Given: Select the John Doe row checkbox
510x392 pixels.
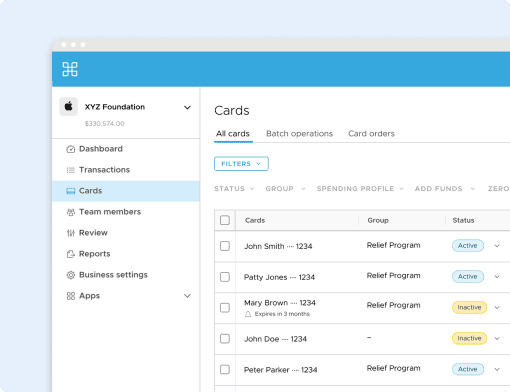Looking at the screenshot, I should [225, 339].
